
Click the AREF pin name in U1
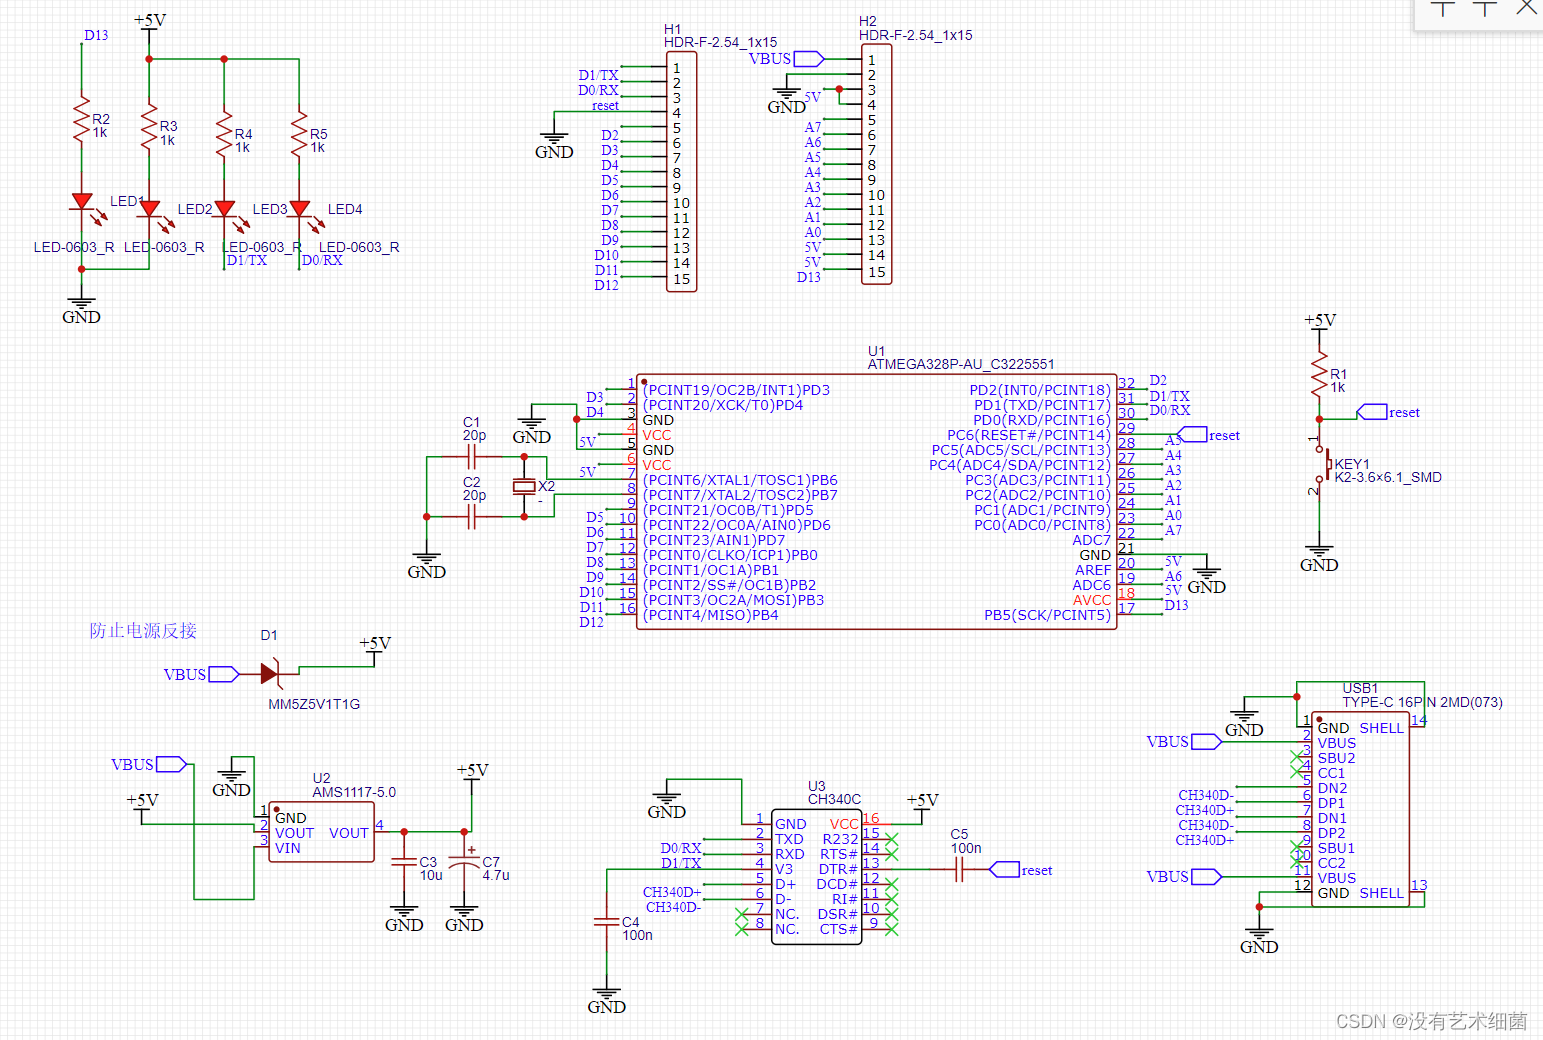click(x=1093, y=570)
